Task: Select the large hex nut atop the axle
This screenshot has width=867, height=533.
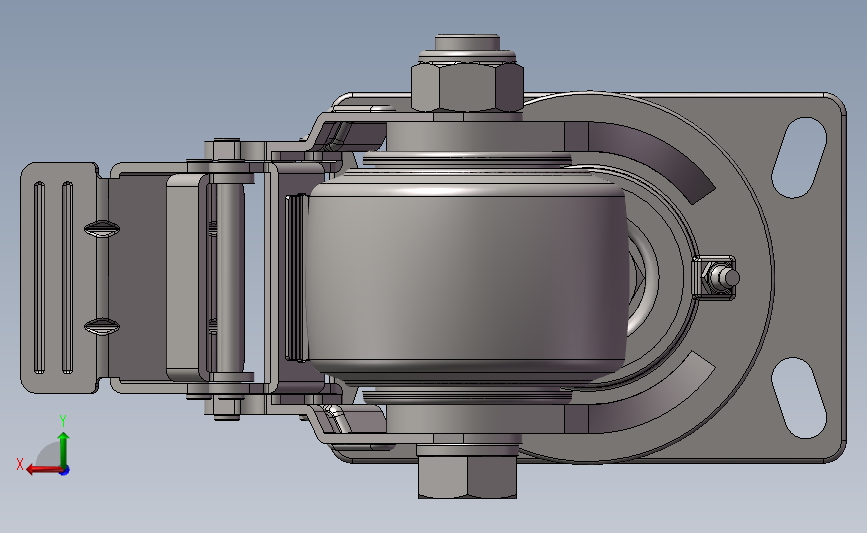Action: coord(467,86)
